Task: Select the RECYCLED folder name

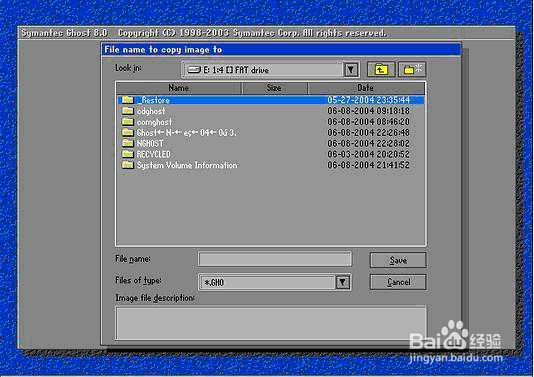Action: [x=154, y=154]
